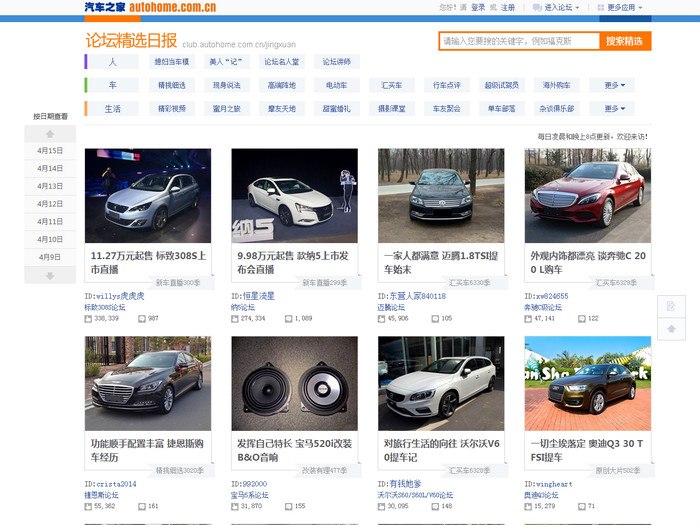Click the 登录 link in top bar

(x=478, y=7)
